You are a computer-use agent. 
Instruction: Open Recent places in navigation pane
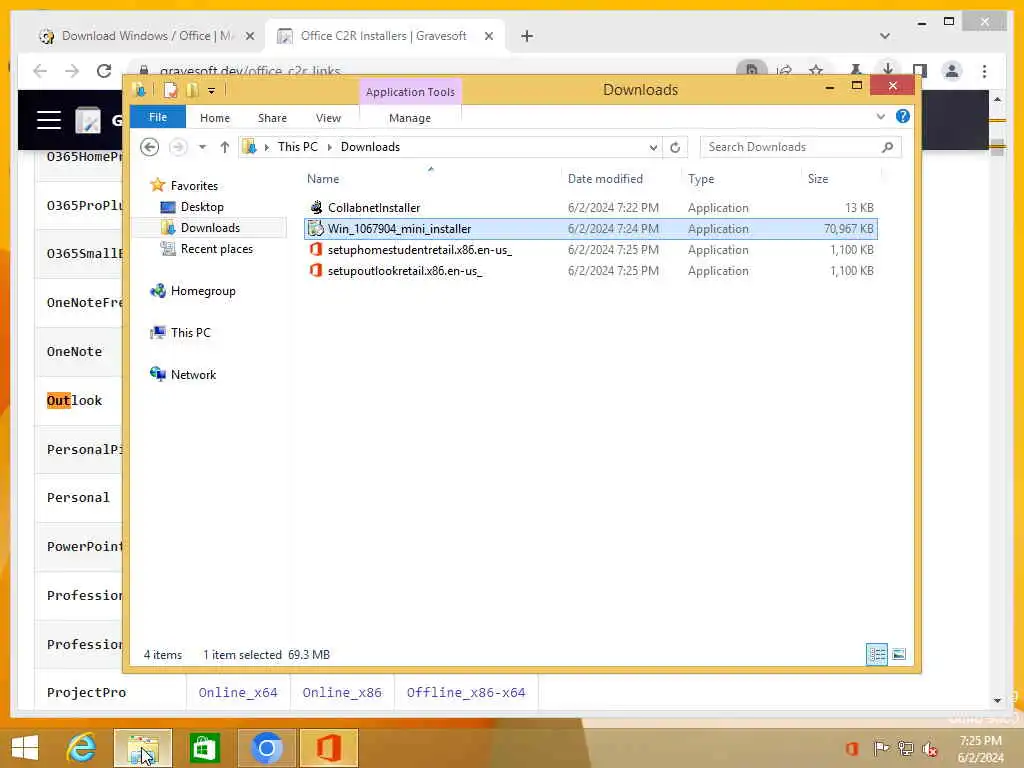point(217,249)
